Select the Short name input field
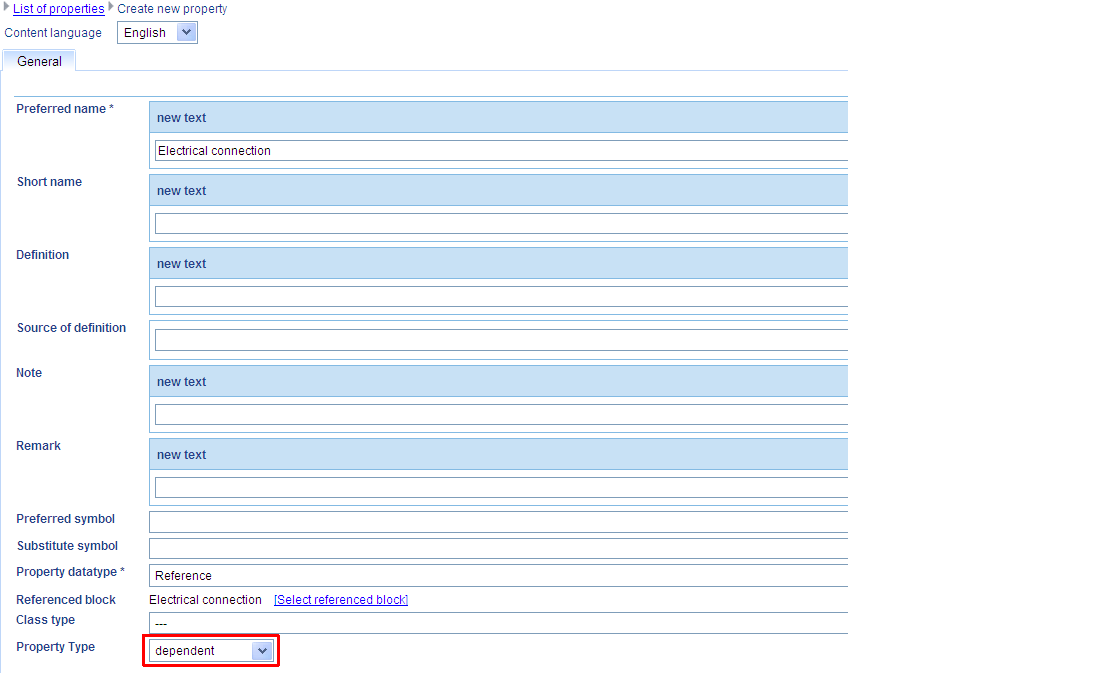This screenshot has height=673, width=1097. click(x=500, y=224)
